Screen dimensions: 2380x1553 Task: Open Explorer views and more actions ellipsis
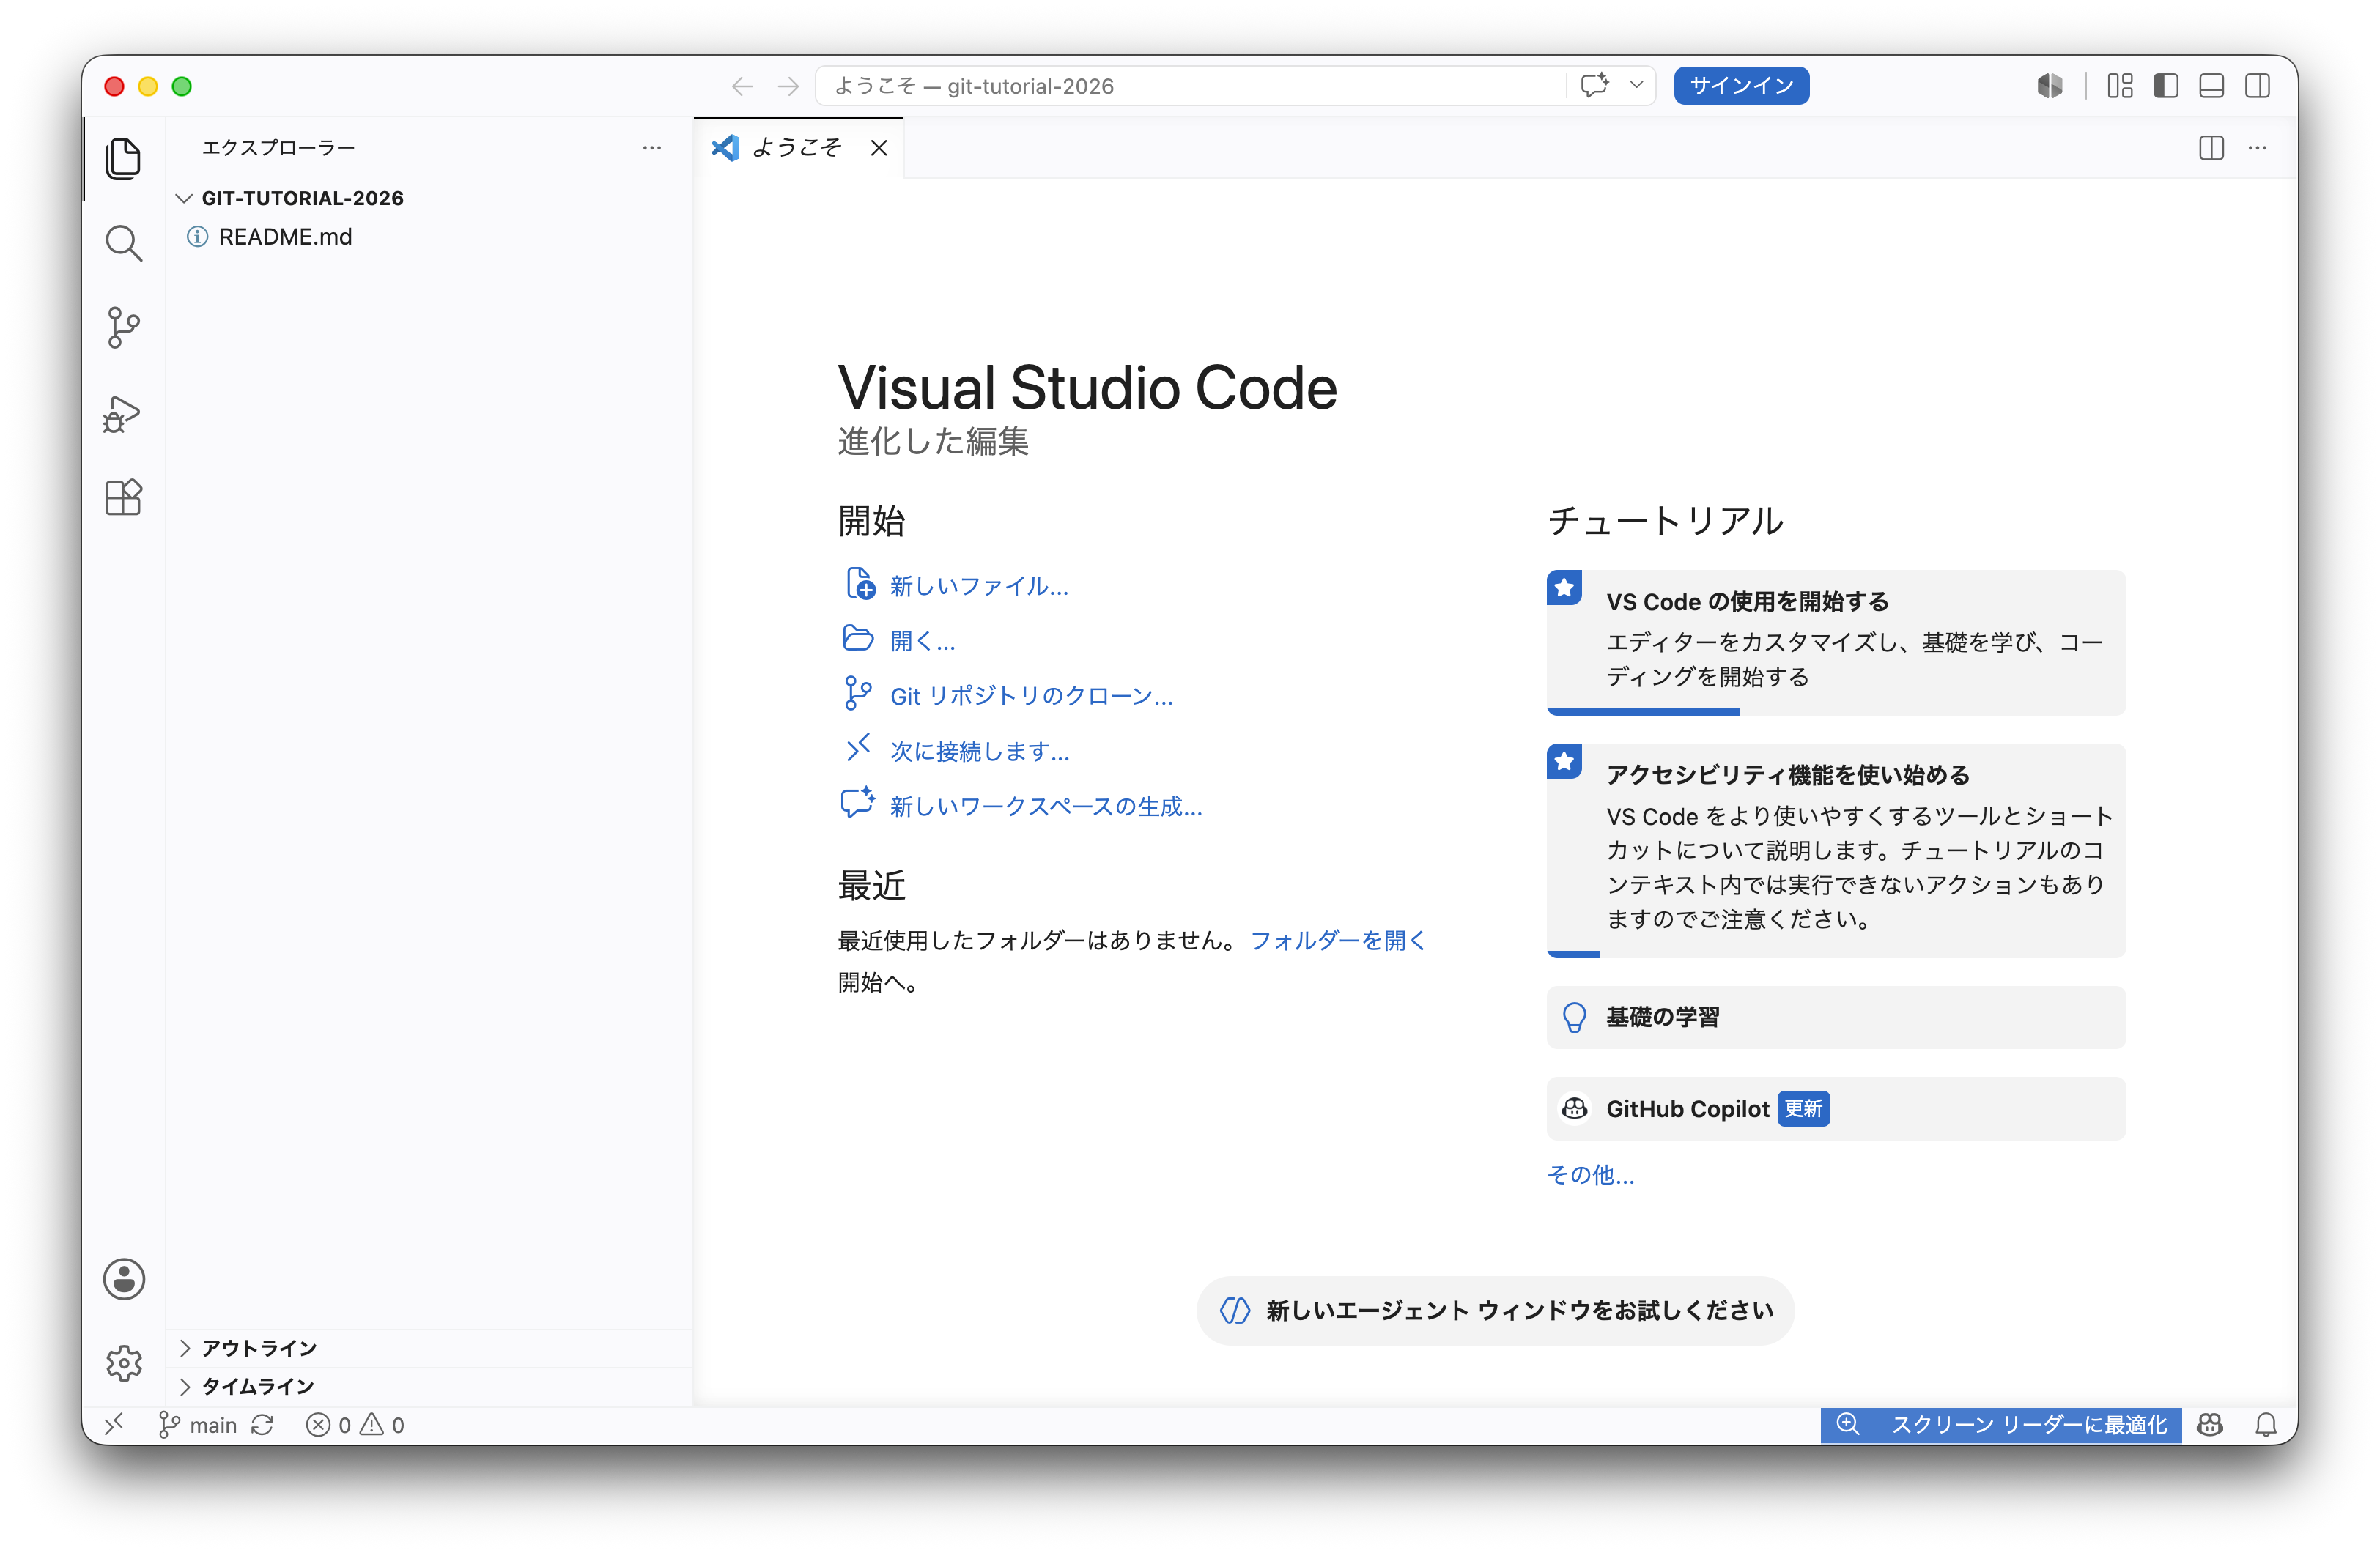click(652, 148)
